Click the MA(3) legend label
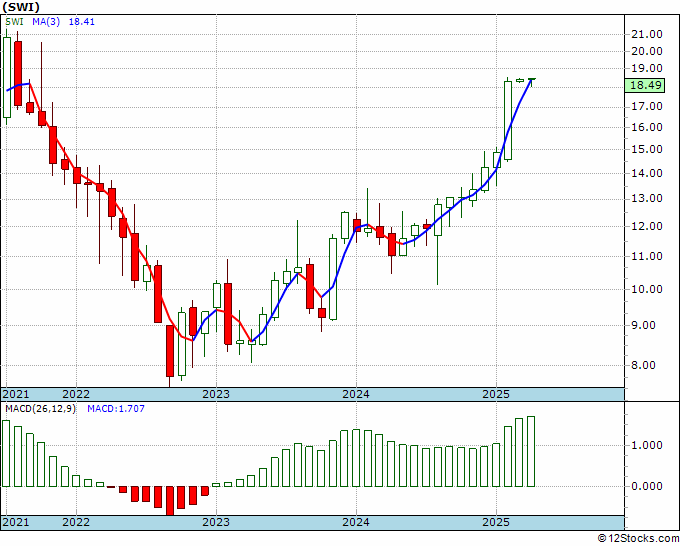 click(46, 22)
